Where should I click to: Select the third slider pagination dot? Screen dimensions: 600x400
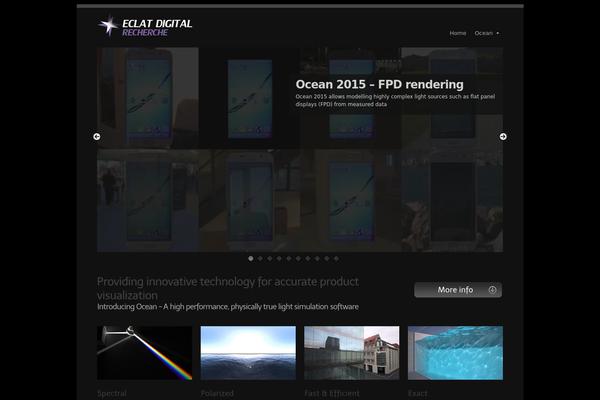[270, 259]
